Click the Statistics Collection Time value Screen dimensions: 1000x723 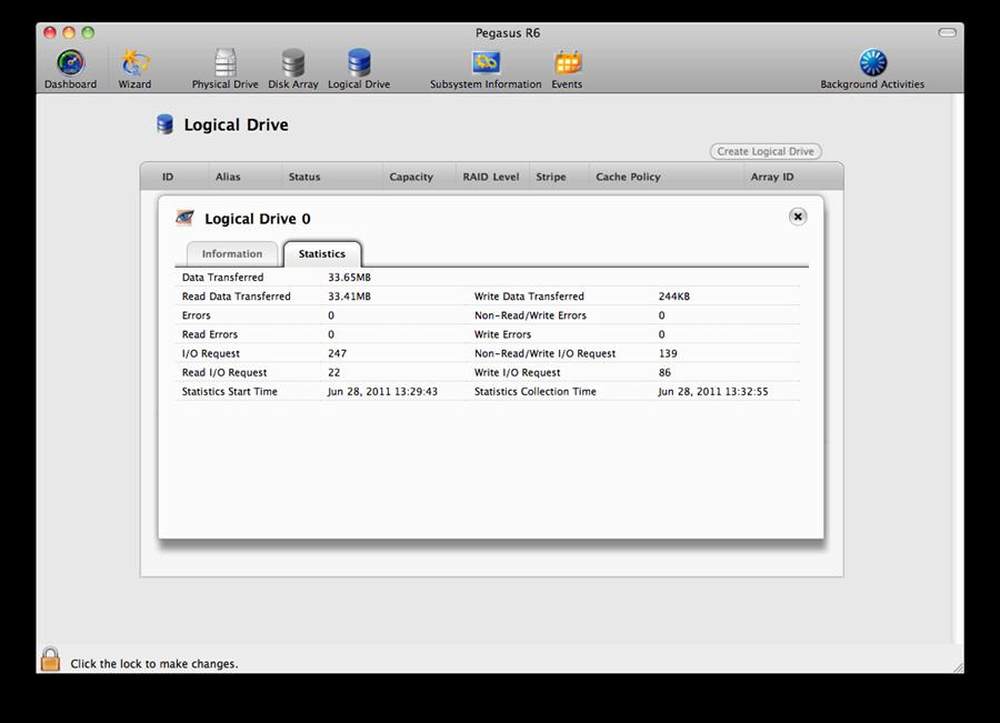pos(713,392)
